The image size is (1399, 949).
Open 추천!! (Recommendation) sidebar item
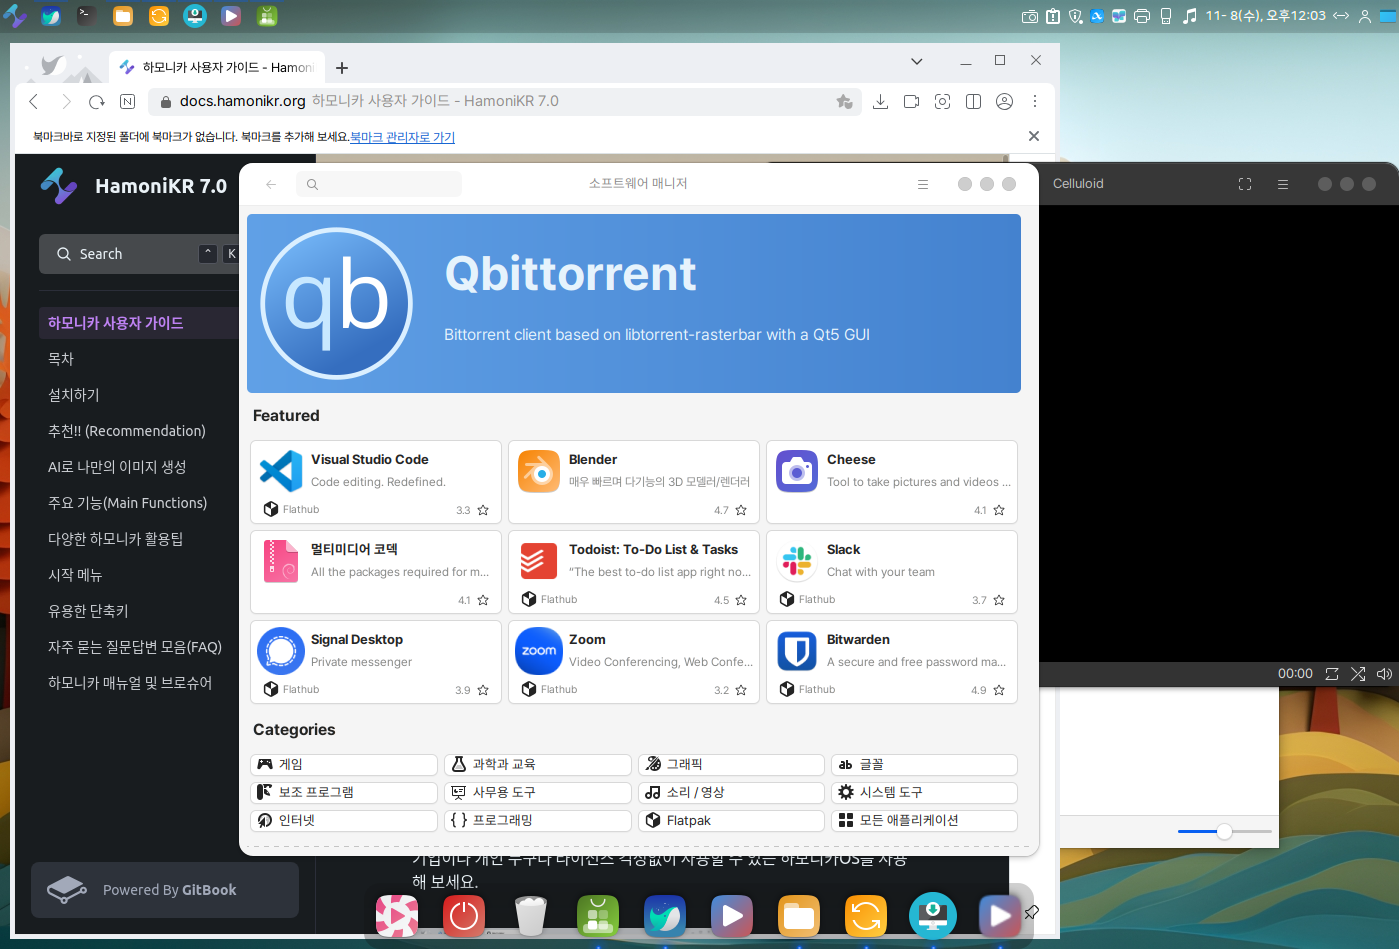tap(127, 431)
